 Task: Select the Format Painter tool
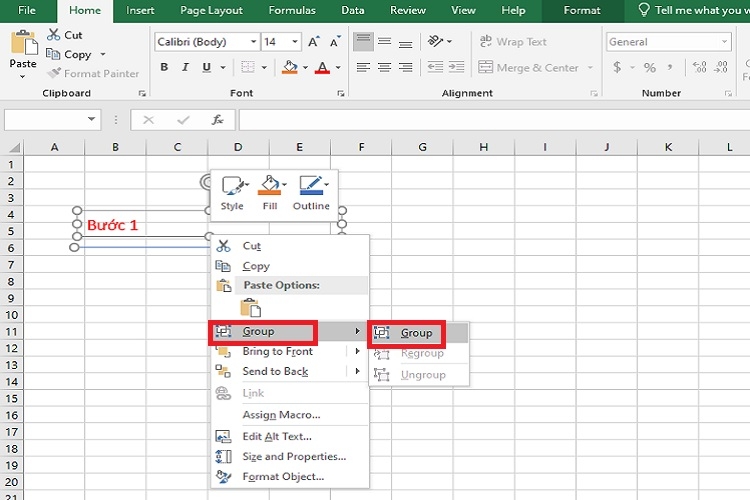coord(93,73)
